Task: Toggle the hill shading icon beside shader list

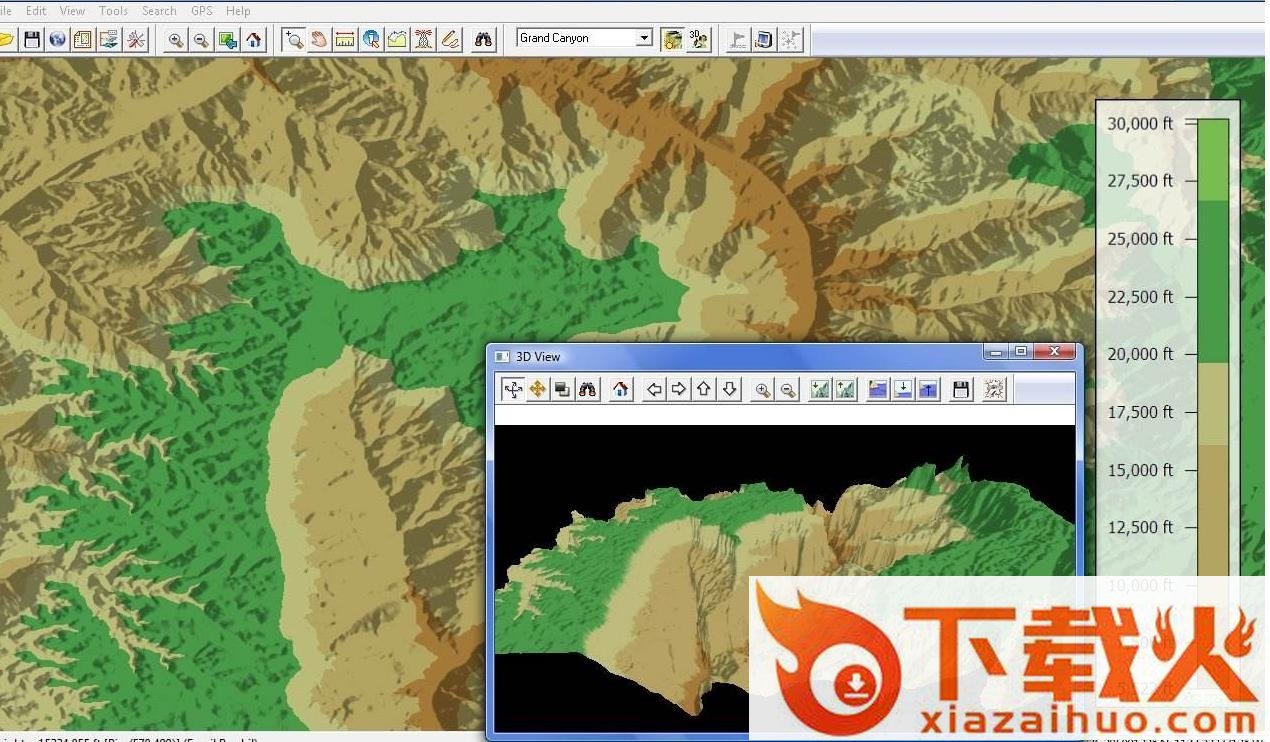Action: tap(673, 39)
